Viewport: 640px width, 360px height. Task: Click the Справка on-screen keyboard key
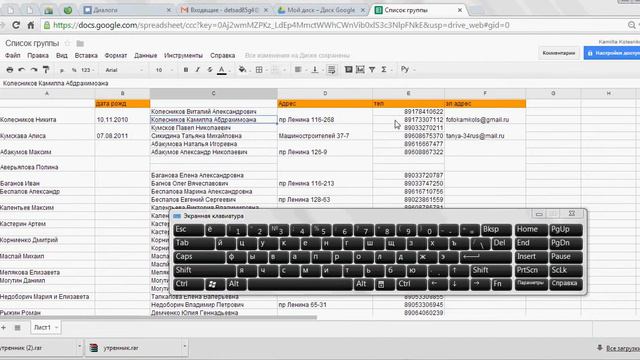(x=565, y=284)
